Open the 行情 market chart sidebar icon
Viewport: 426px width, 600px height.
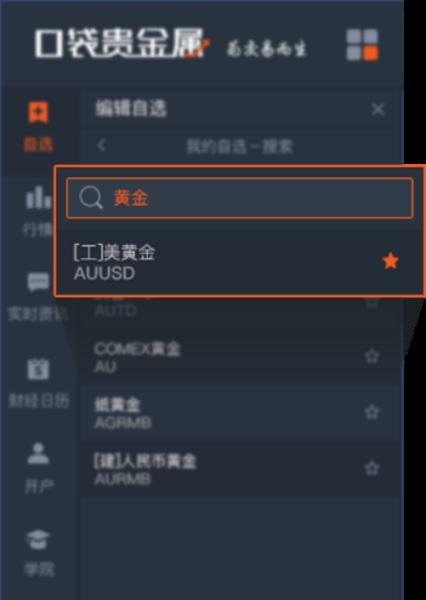point(38,197)
